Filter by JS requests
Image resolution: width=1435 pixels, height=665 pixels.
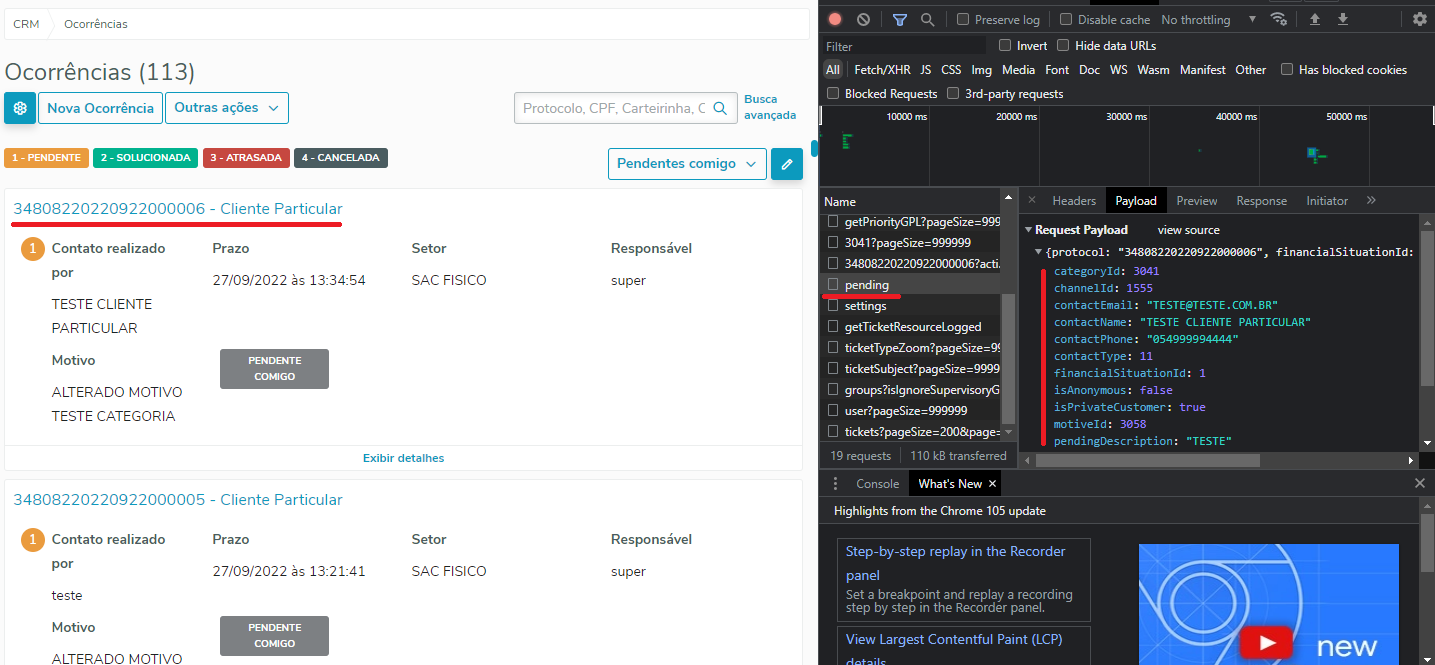[926, 69]
